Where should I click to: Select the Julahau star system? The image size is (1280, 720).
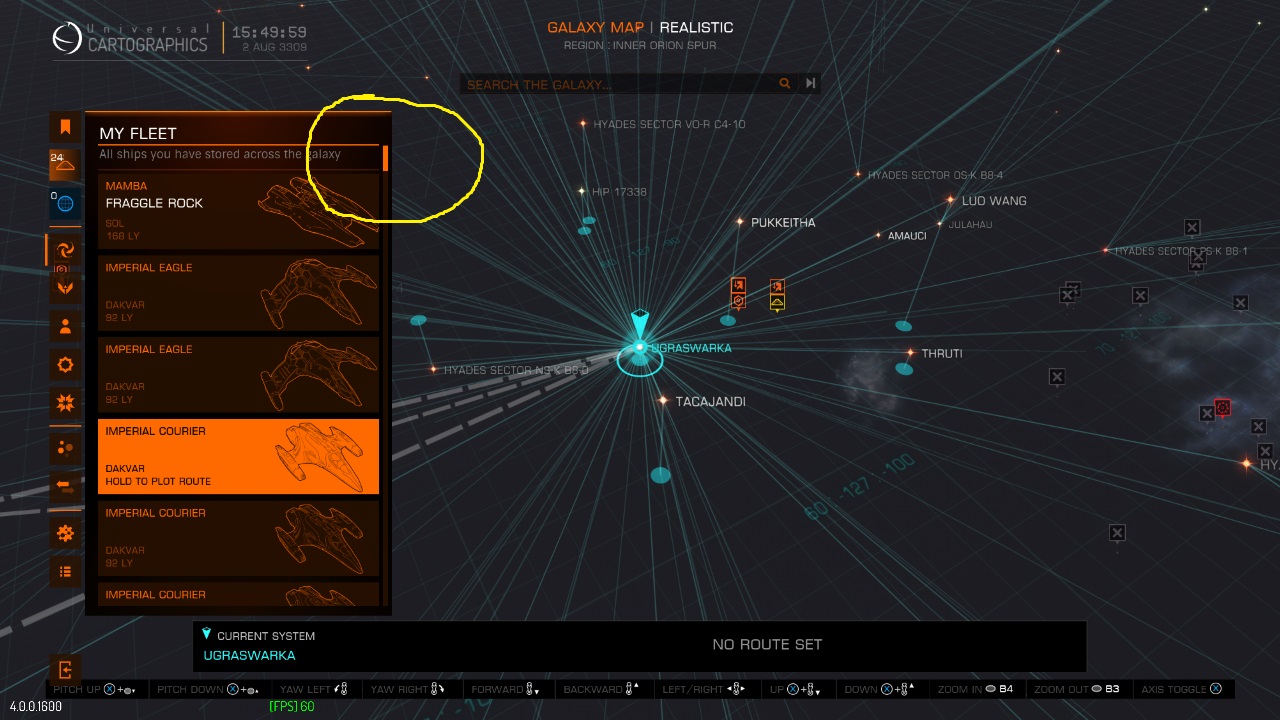click(x=963, y=225)
